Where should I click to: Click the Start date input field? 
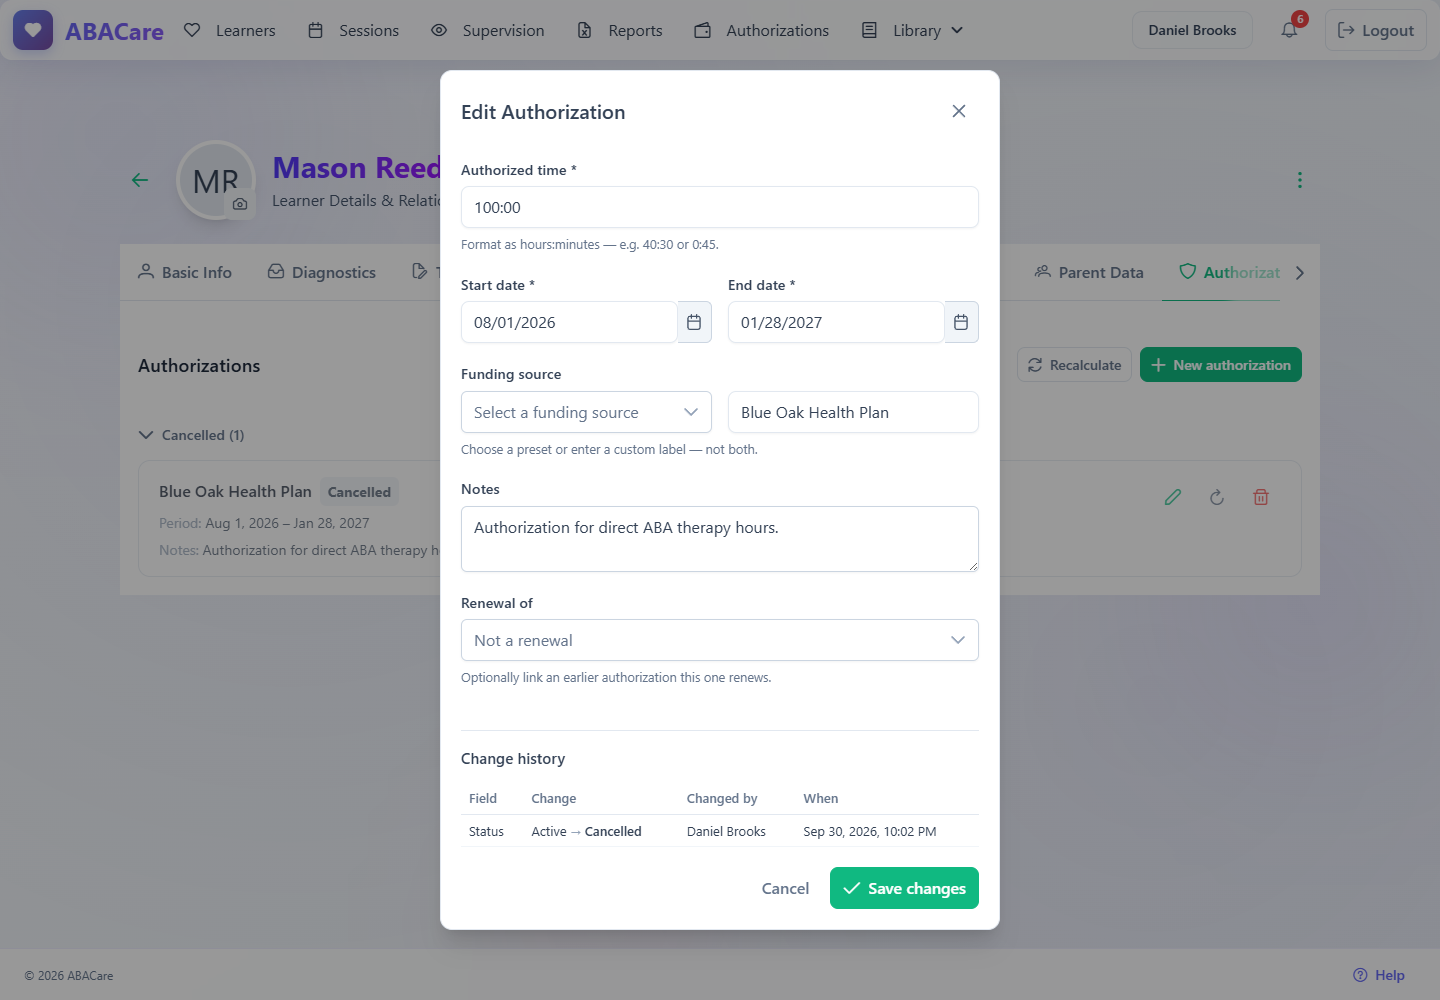[x=569, y=322]
